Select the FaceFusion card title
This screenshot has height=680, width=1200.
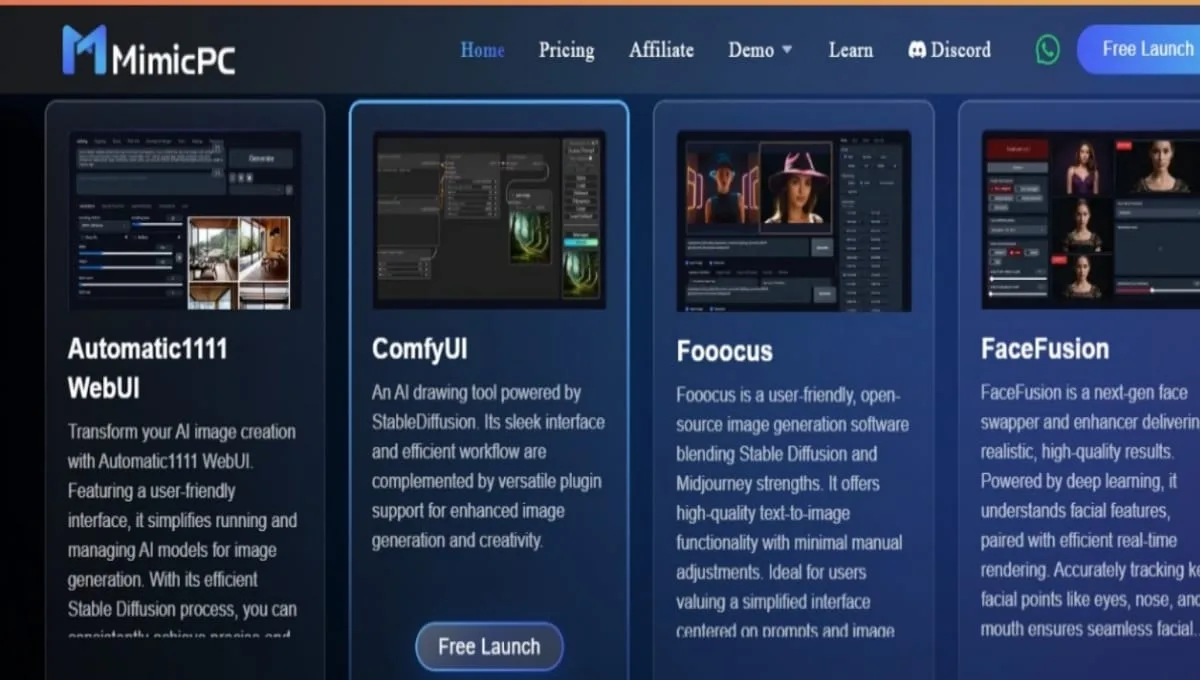pyautogui.click(x=1045, y=349)
